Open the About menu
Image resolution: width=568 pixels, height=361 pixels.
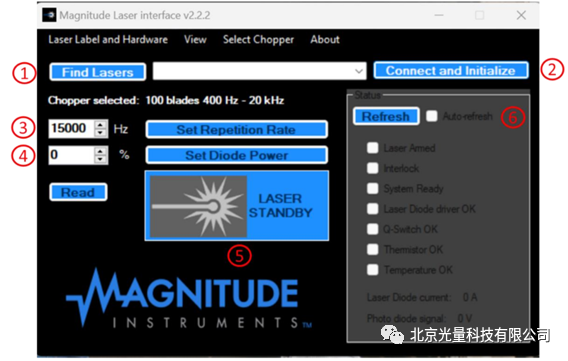(x=325, y=39)
